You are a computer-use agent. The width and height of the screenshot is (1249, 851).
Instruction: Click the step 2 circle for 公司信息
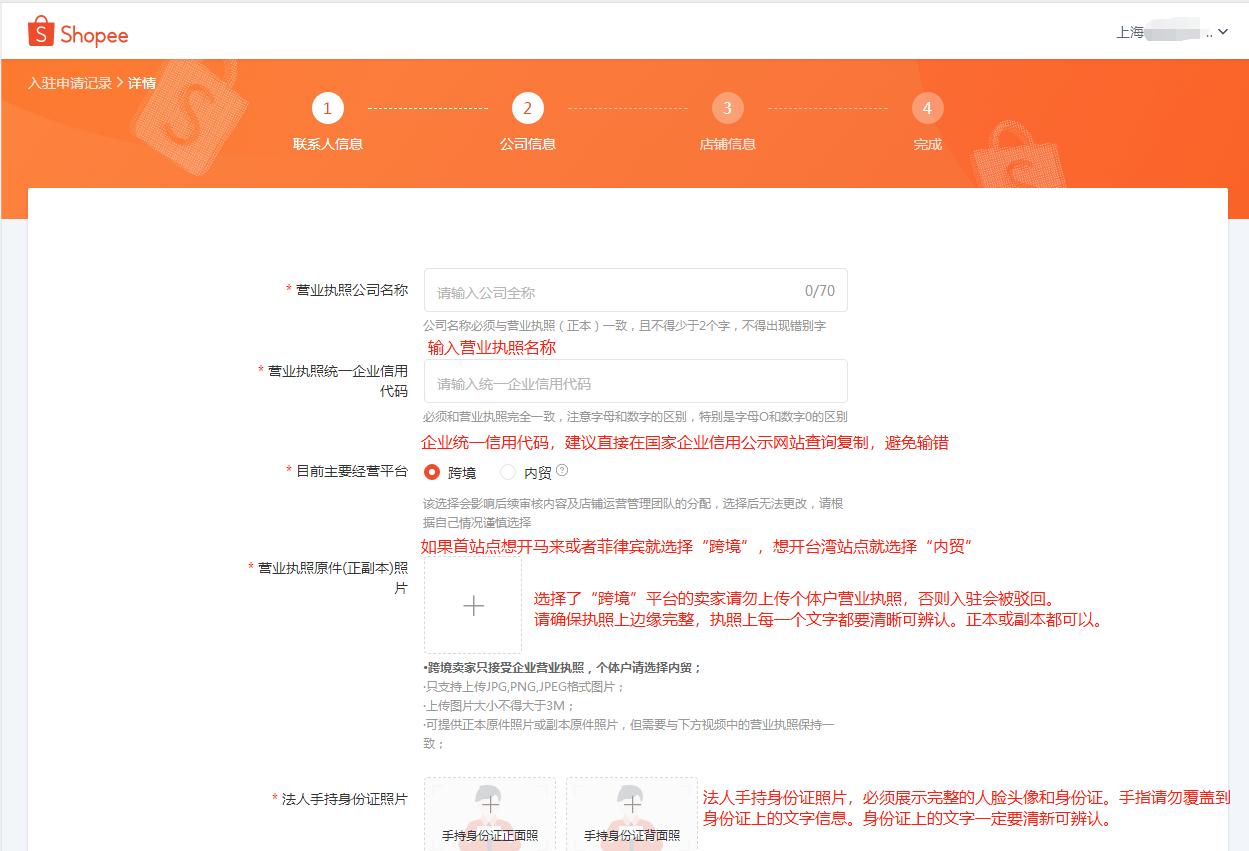tap(527, 108)
